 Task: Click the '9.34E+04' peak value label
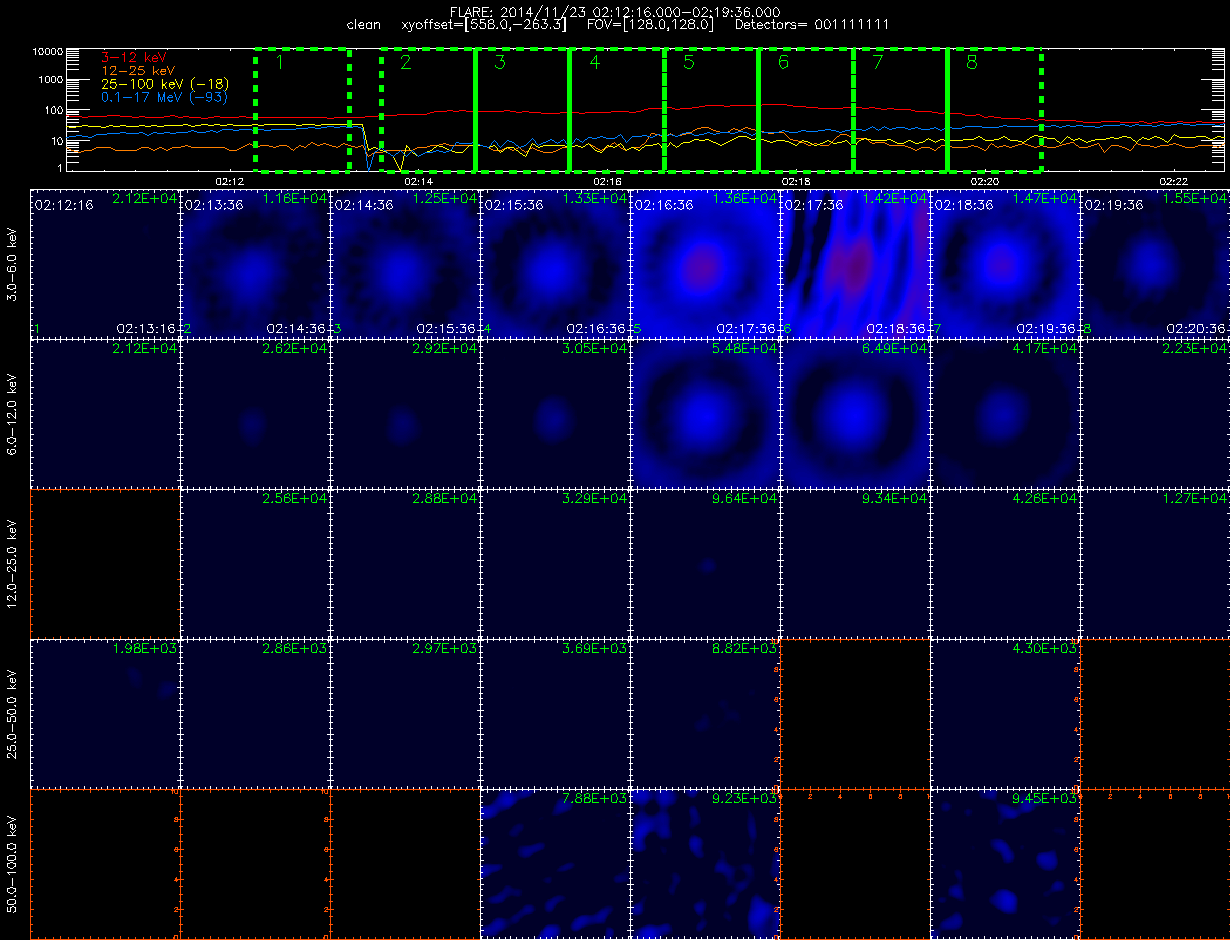[895, 499]
